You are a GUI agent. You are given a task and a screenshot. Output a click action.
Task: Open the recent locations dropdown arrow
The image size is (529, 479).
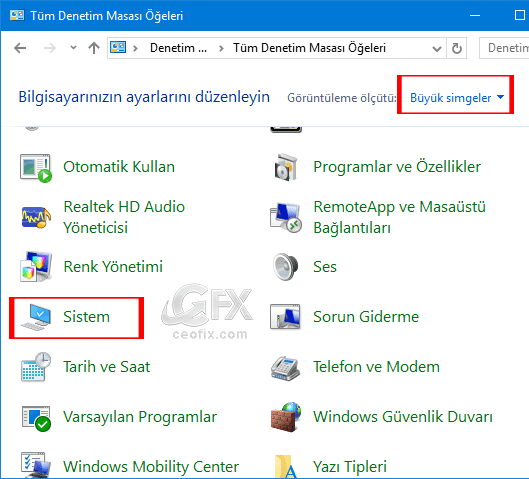point(73,48)
